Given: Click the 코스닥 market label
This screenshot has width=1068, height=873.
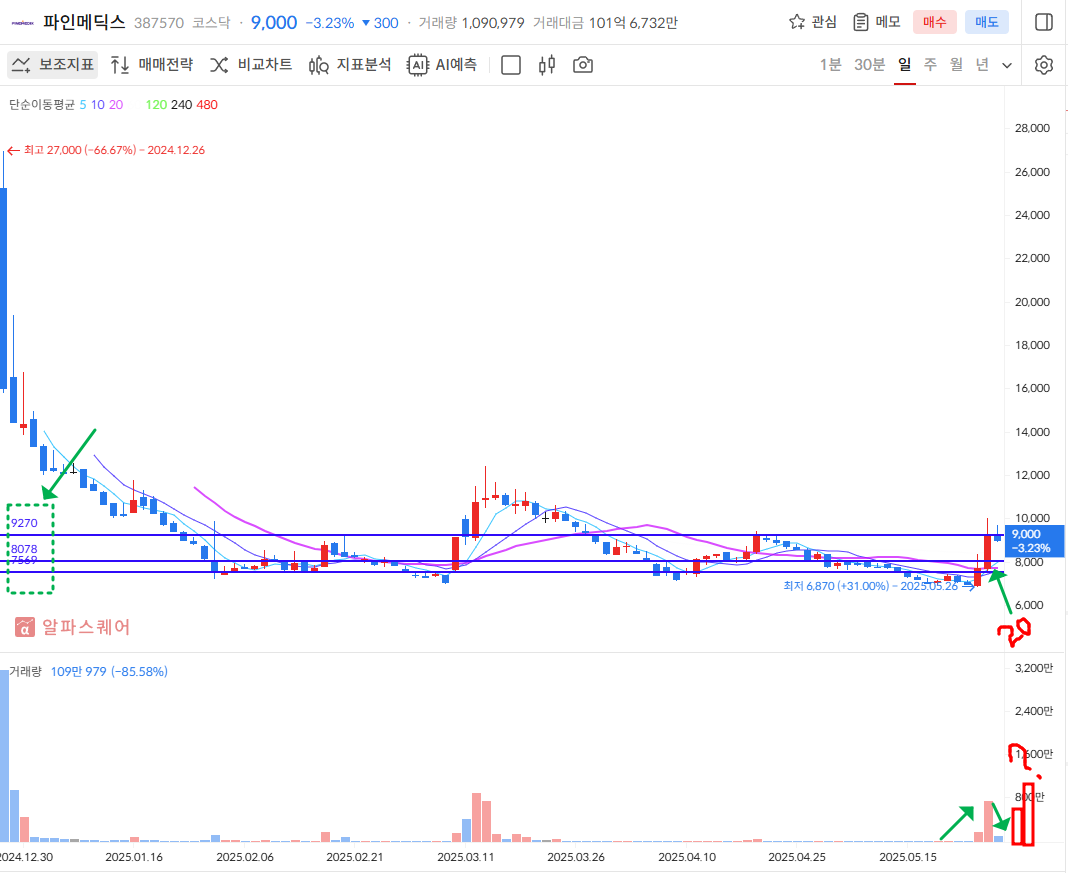Looking at the screenshot, I should [x=211, y=23].
